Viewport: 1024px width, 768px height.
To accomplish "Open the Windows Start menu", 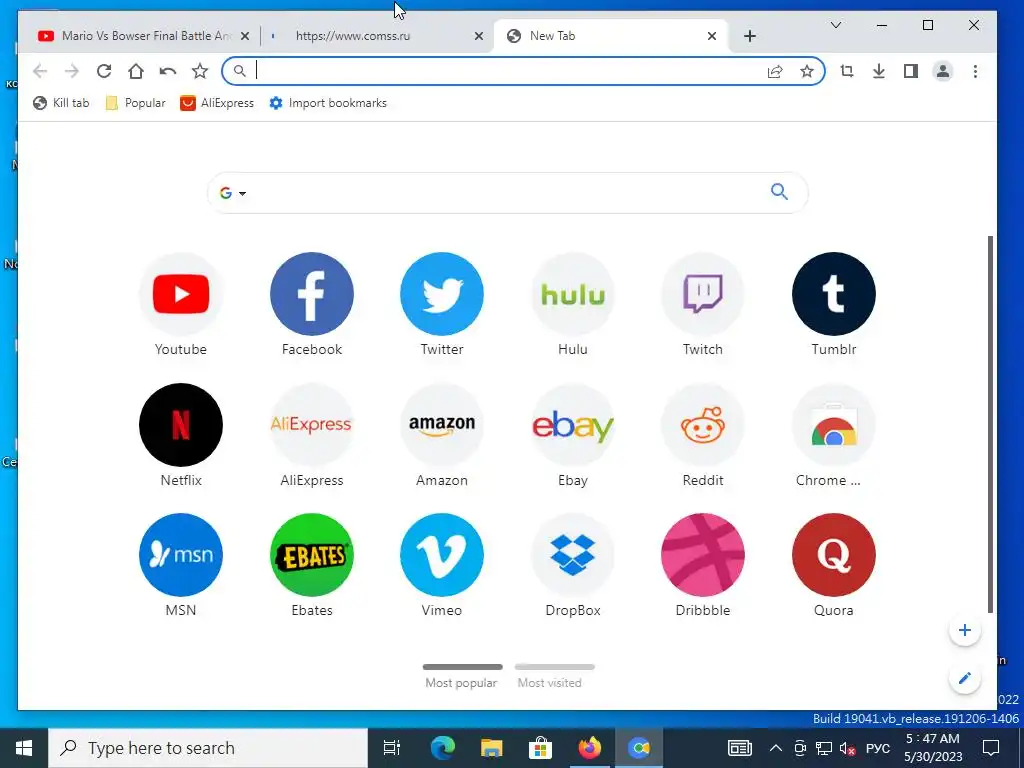I will pos(24,748).
